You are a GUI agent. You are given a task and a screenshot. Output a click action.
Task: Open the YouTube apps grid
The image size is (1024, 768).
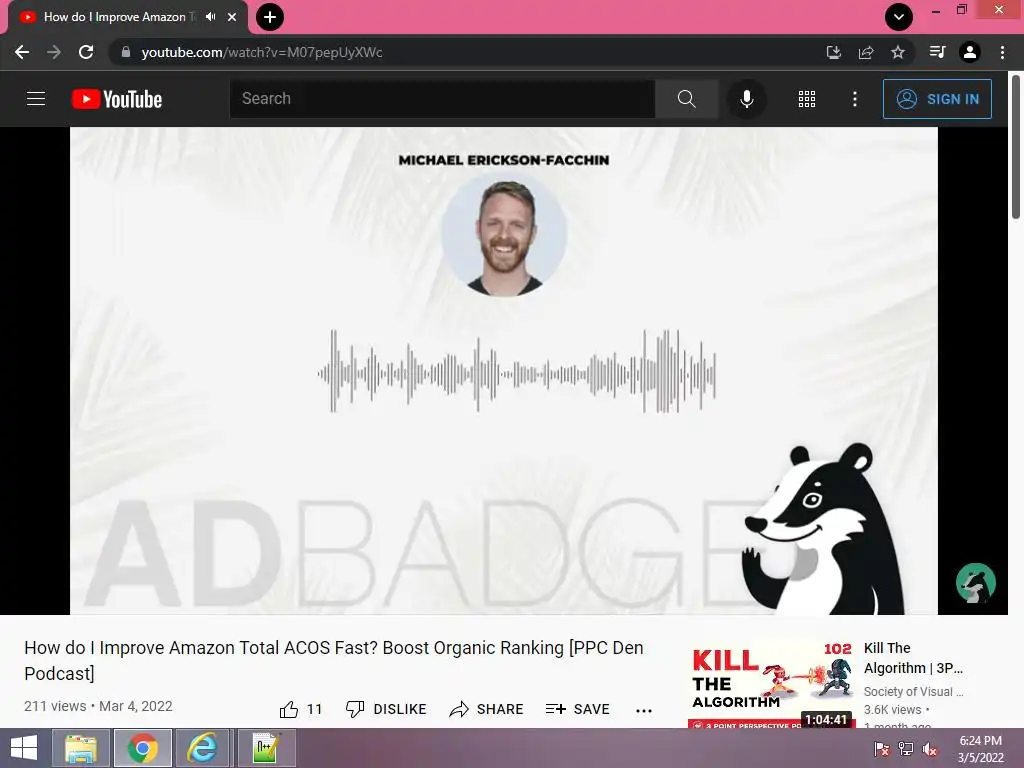(807, 99)
